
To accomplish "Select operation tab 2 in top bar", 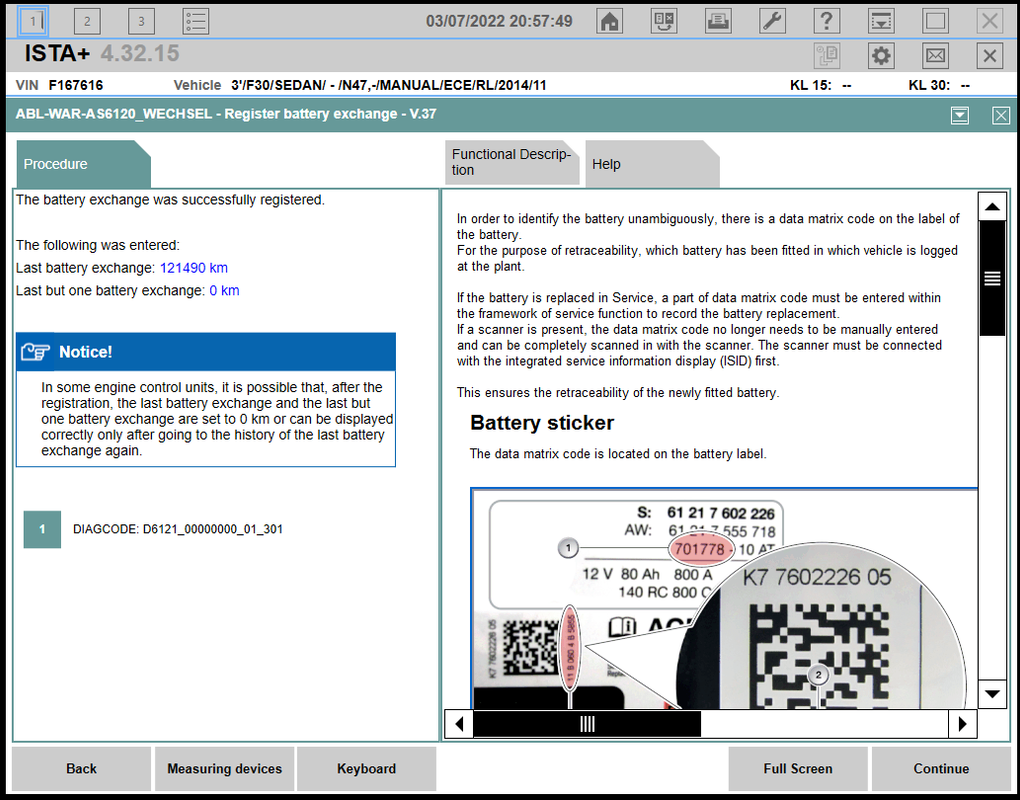I will (87, 21).
